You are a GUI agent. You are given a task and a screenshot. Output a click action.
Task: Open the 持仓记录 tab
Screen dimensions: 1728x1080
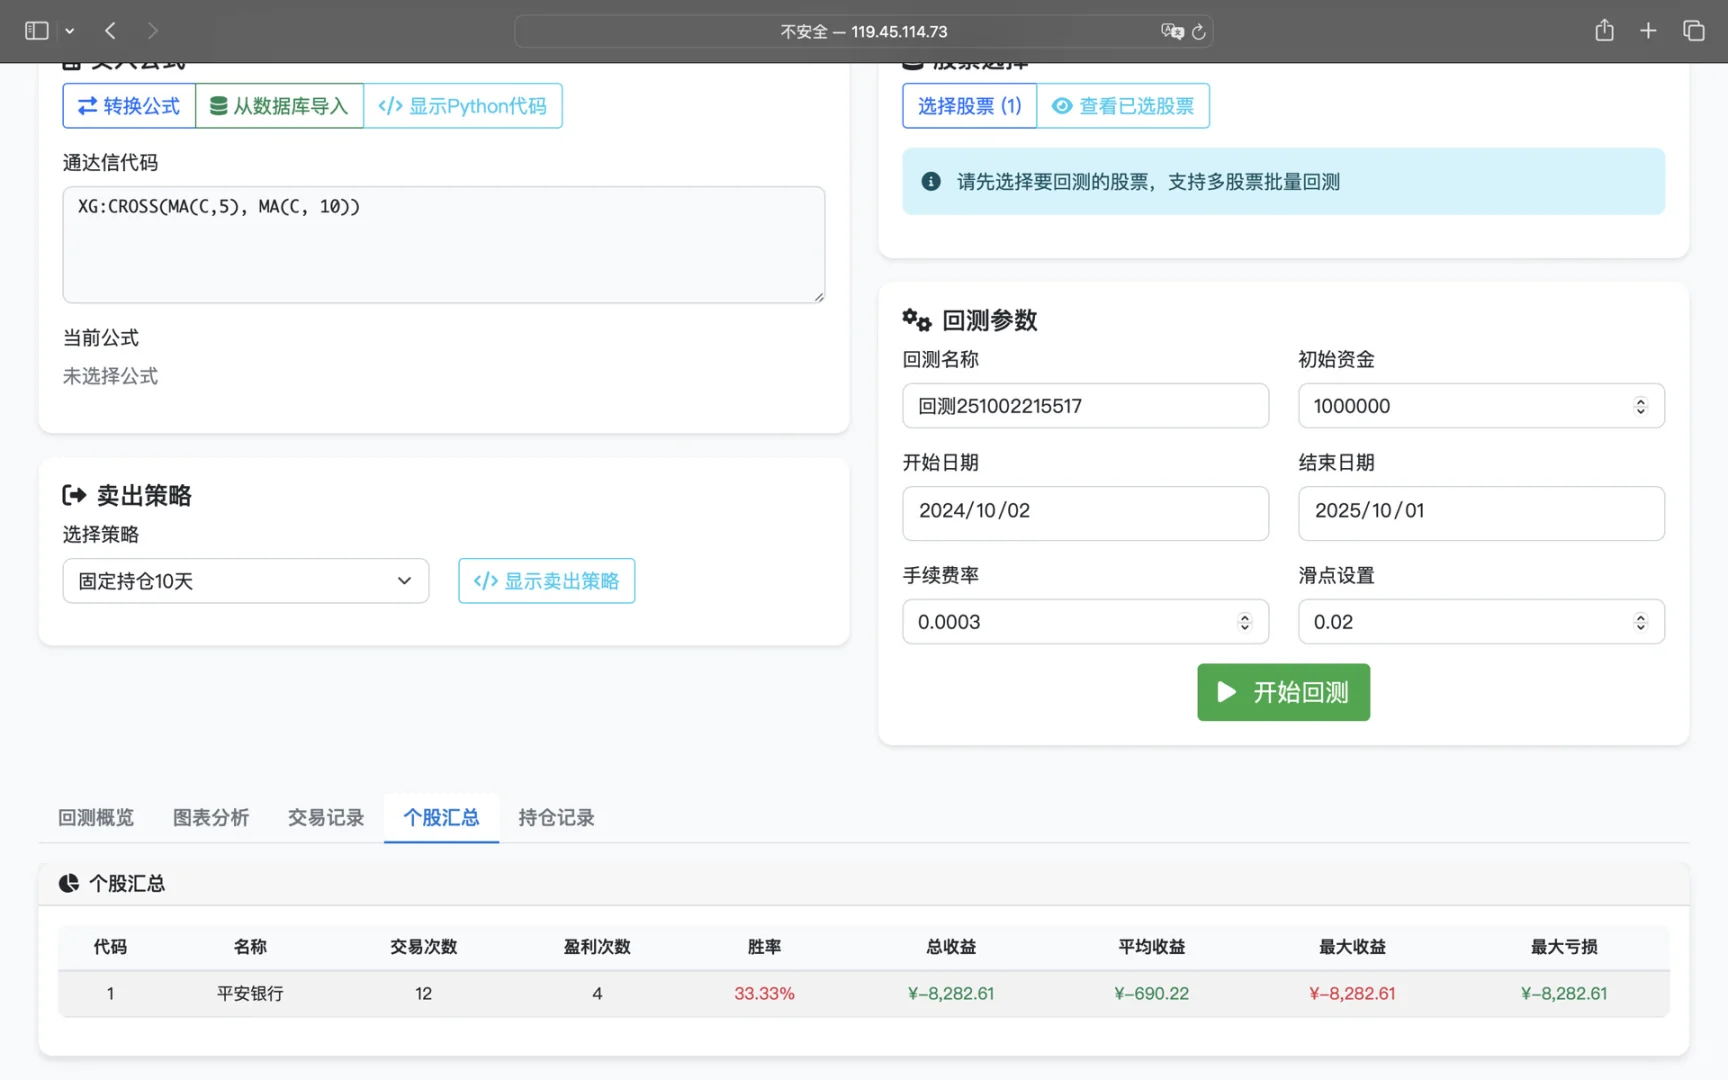[556, 817]
